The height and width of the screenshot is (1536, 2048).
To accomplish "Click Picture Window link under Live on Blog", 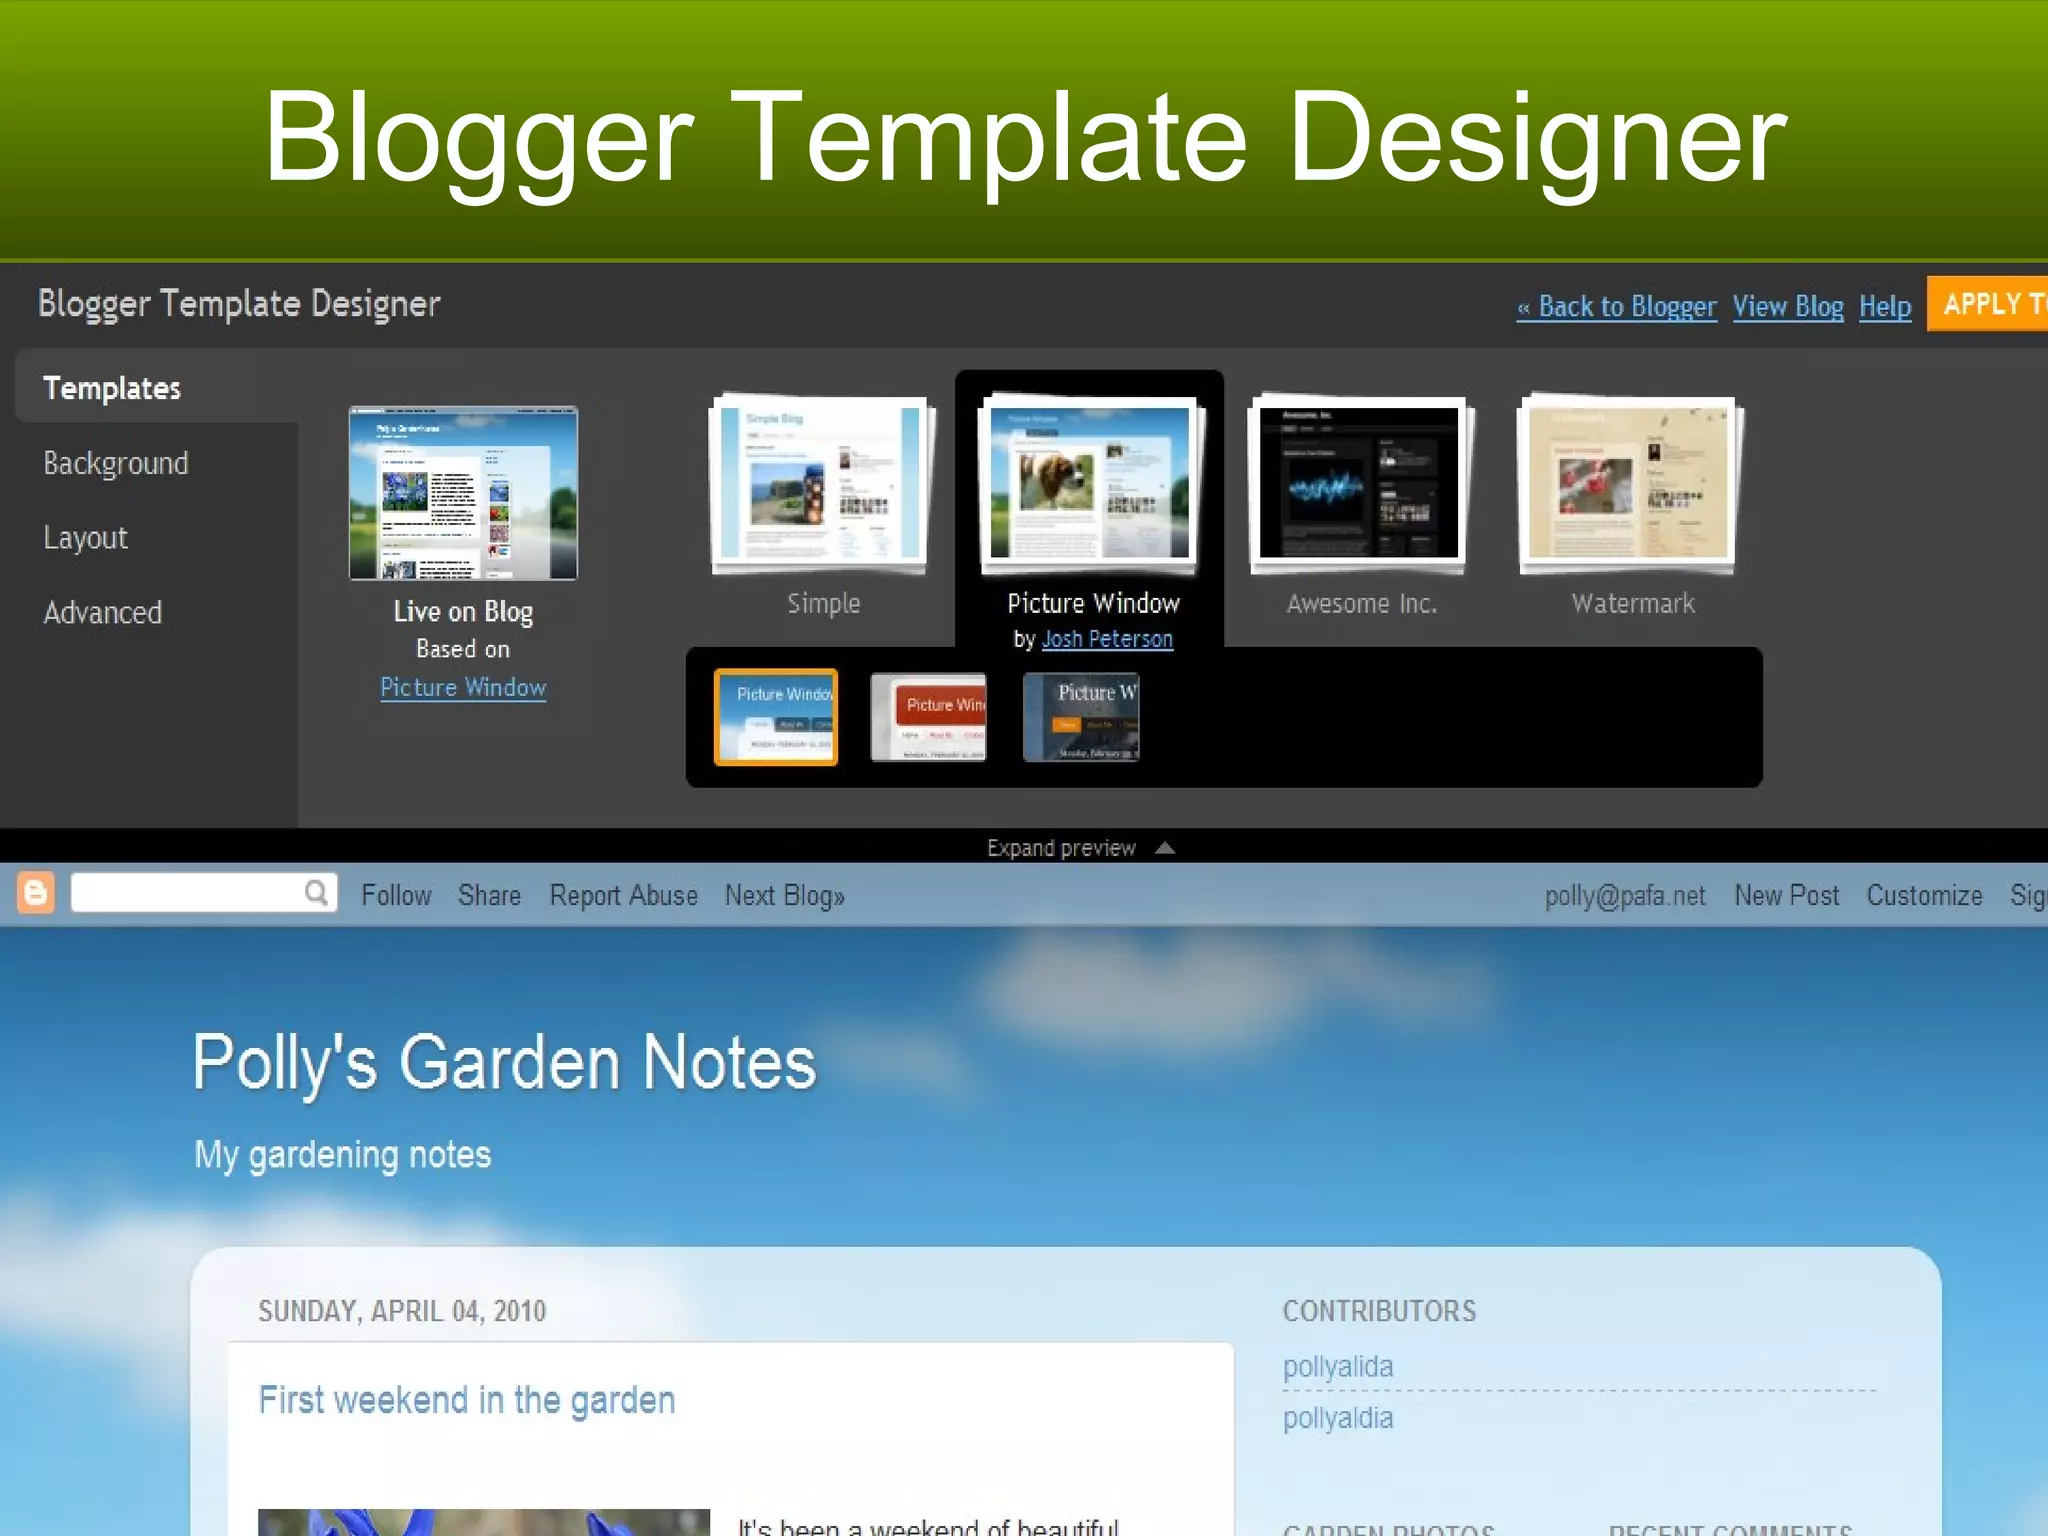I will (463, 688).
